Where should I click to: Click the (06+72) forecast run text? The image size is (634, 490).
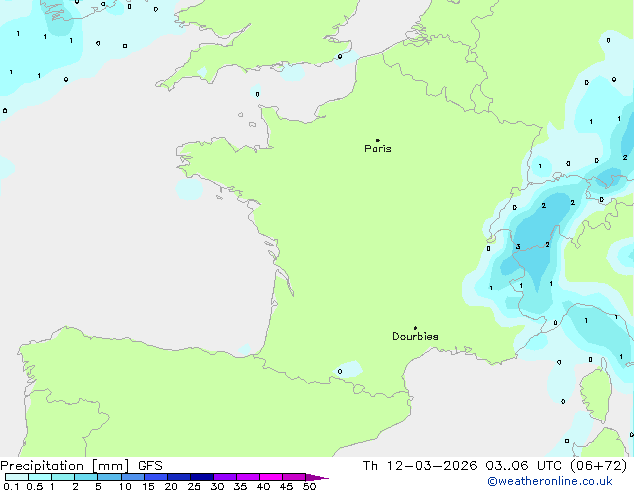pyautogui.click(x=598, y=466)
